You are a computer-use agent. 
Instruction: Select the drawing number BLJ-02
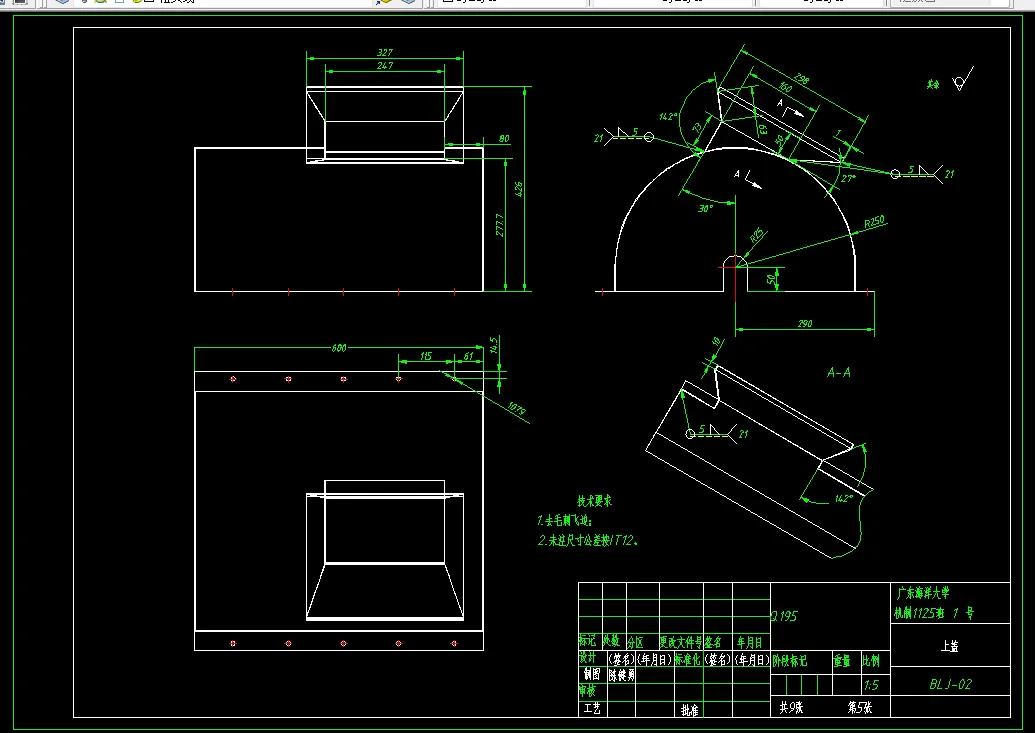[x=951, y=684]
